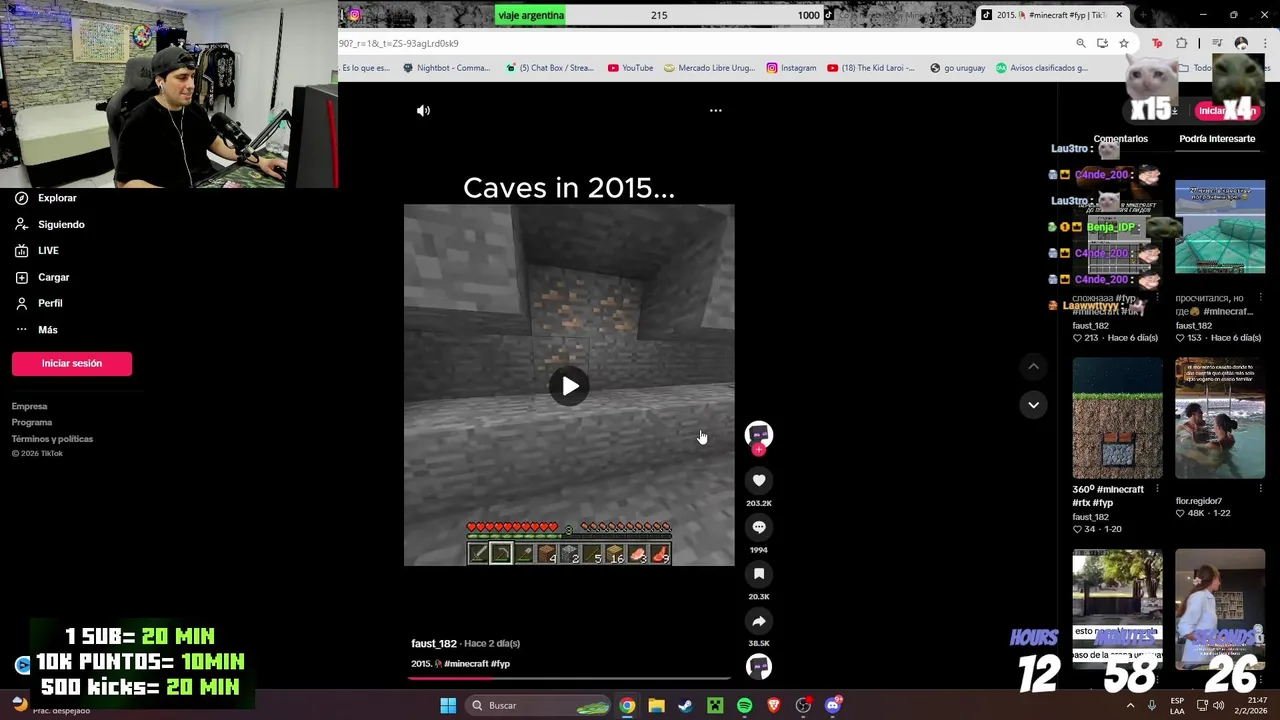Bookmark this page with the star icon
Image resolution: width=1280 pixels, height=720 pixels.
click(x=1124, y=43)
